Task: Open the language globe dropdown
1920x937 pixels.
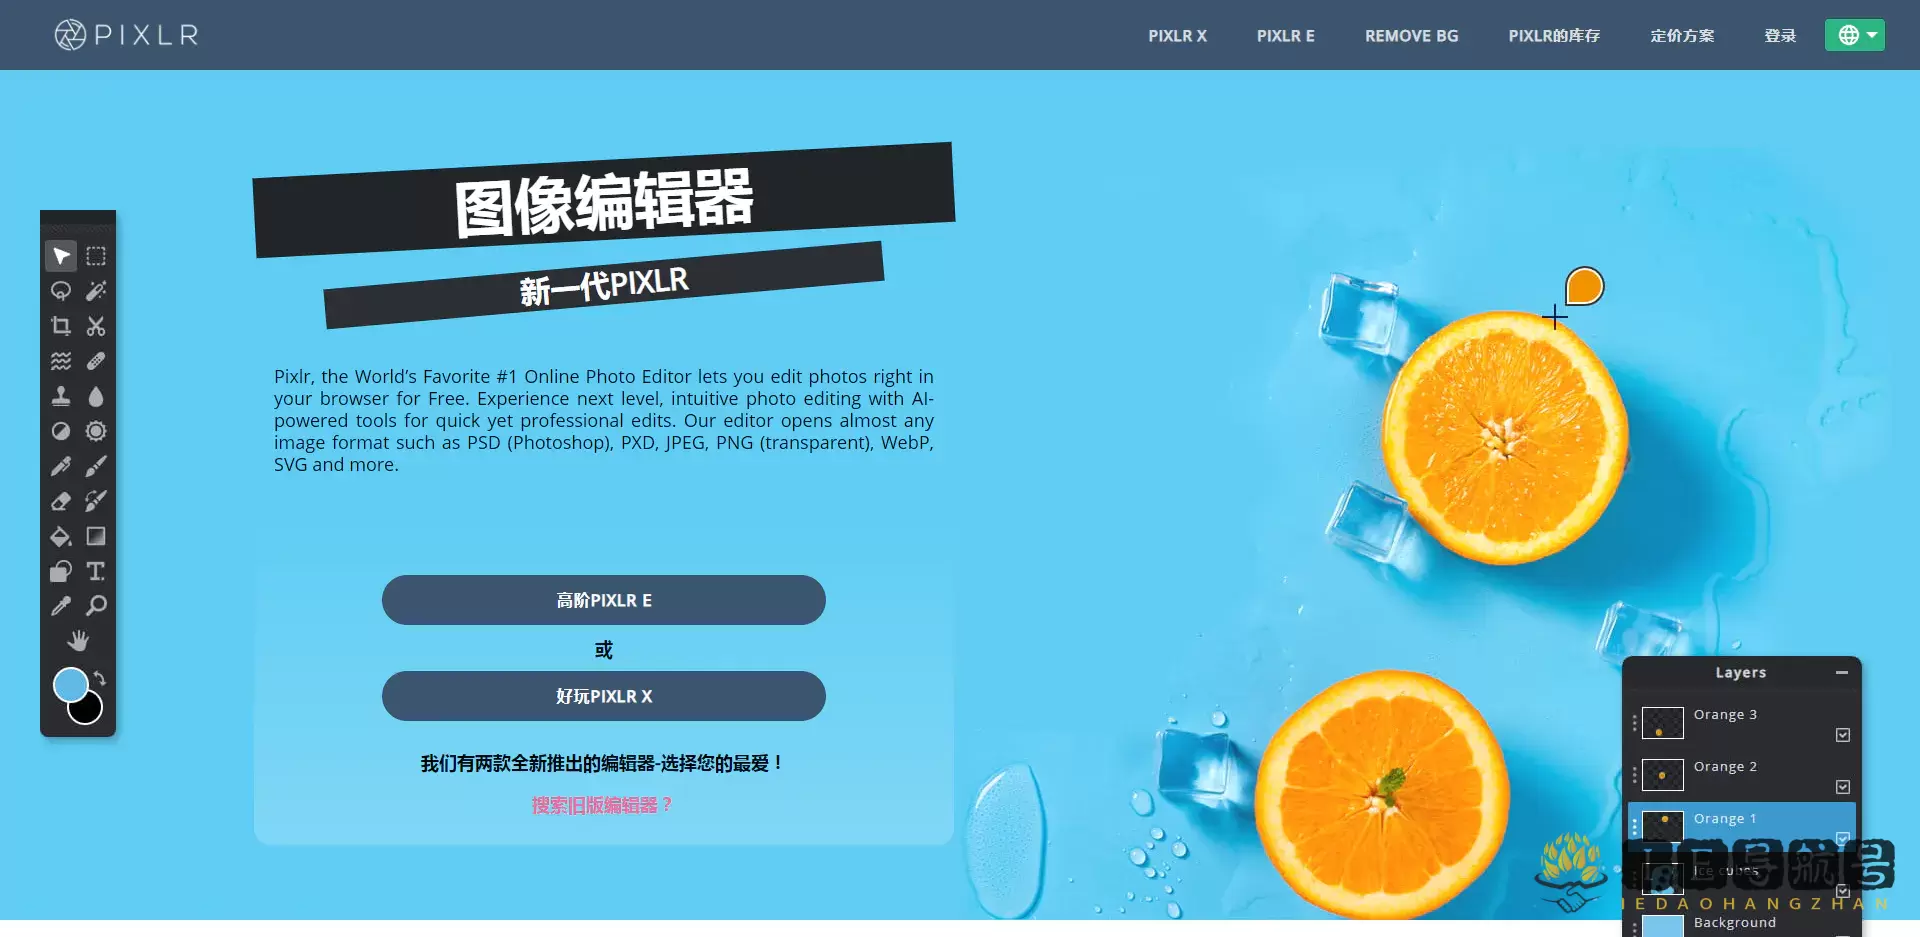Action: pyautogui.click(x=1855, y=35)
